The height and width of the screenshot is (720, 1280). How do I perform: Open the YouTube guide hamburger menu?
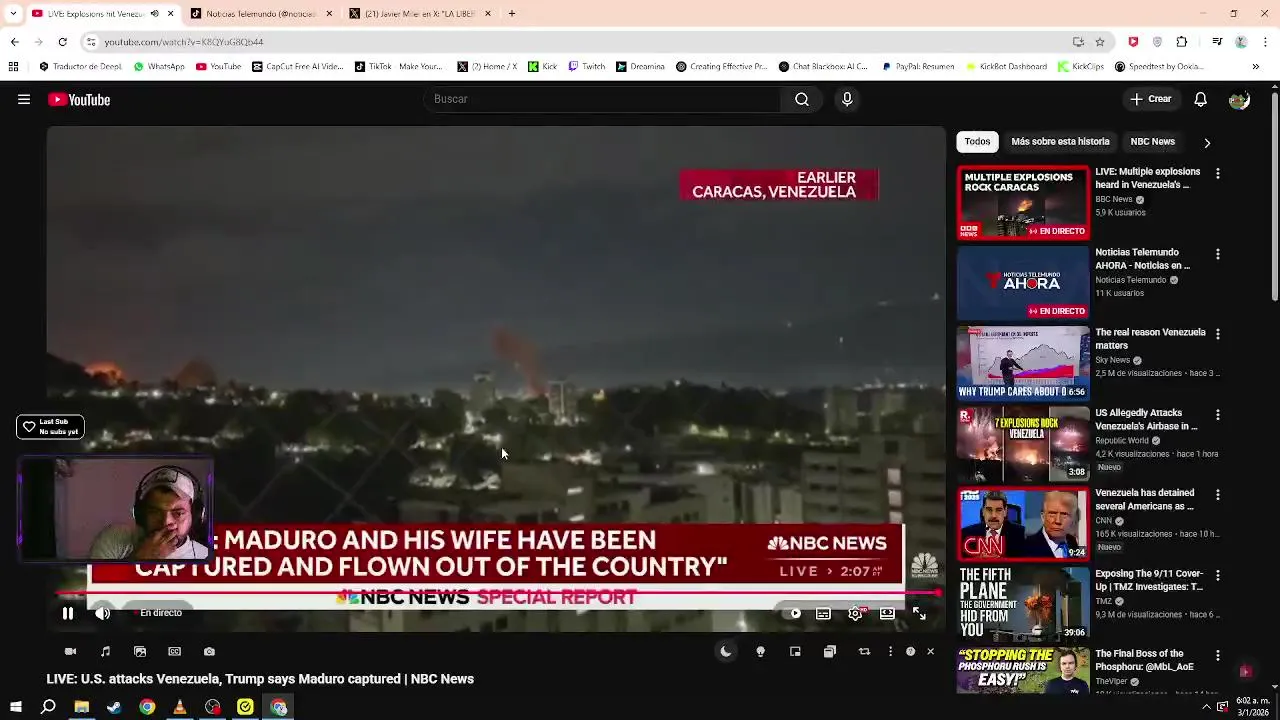24,99
